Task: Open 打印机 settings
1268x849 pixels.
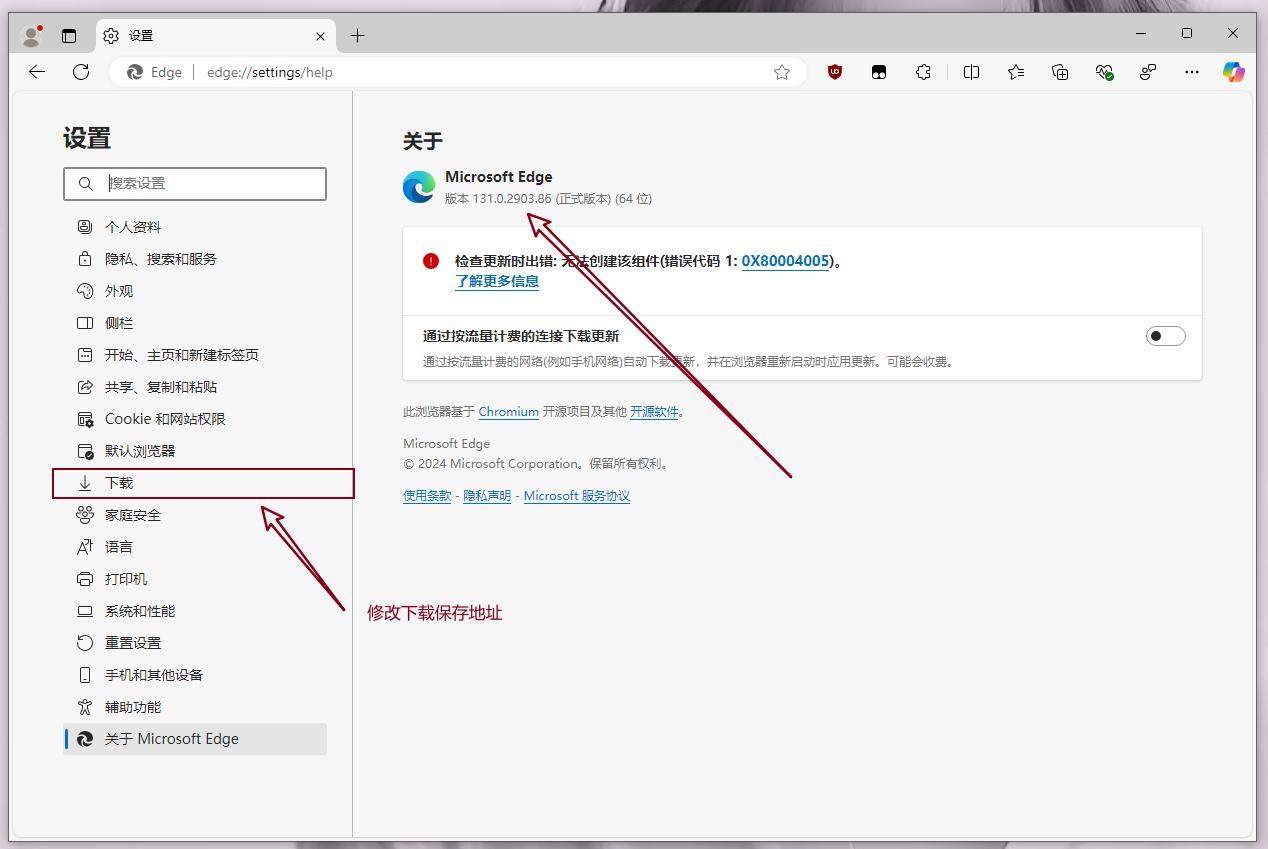Action: tap(195, 579)
